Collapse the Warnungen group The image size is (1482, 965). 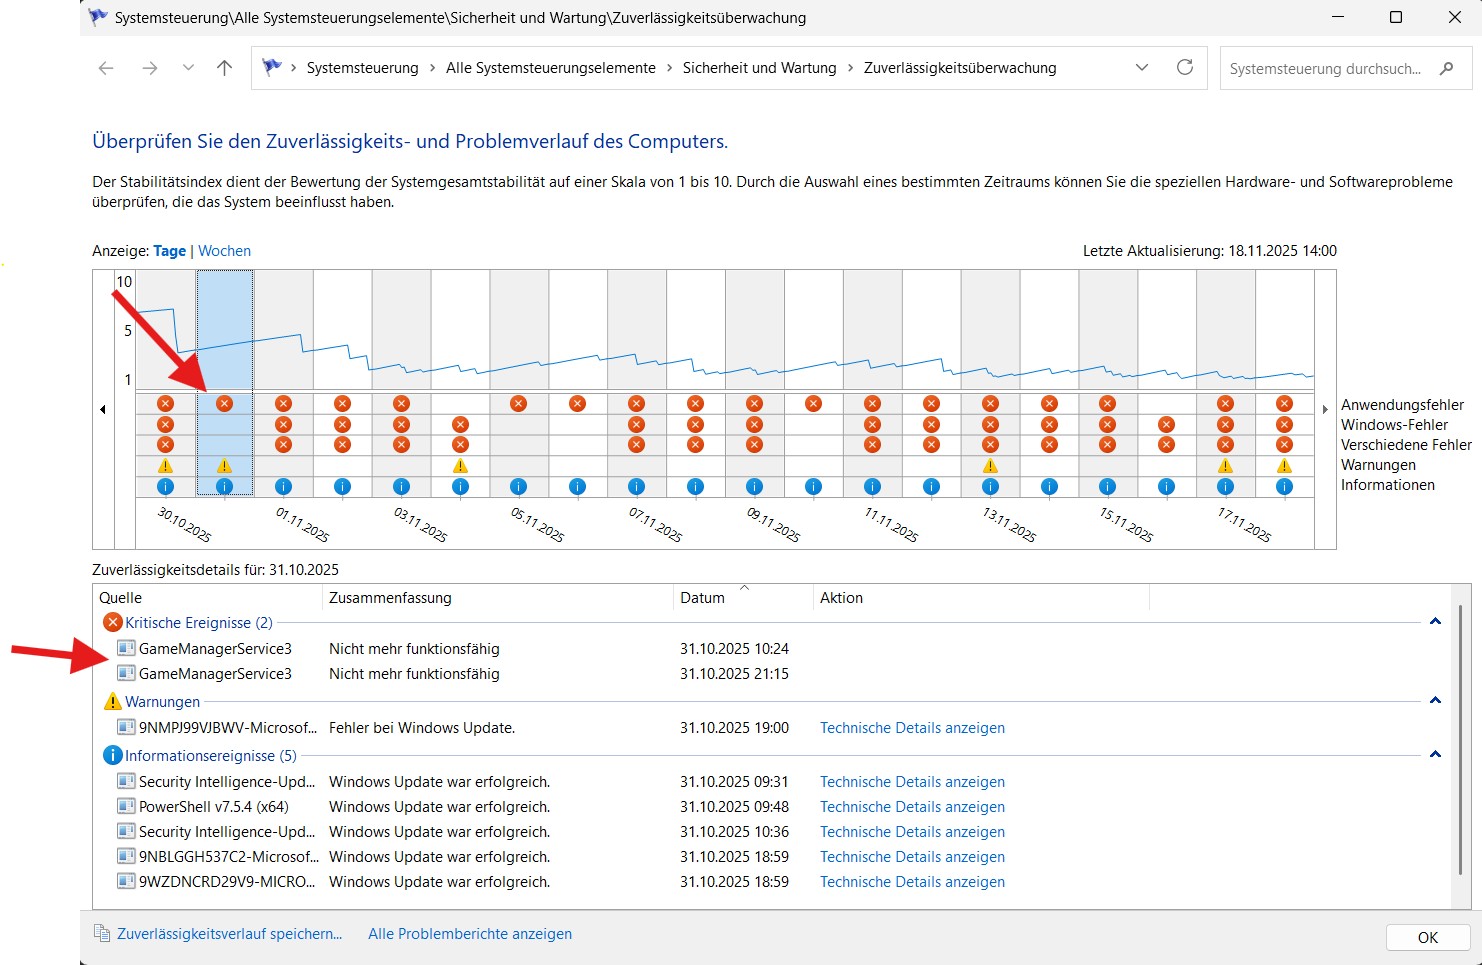tap(1435, 701)
